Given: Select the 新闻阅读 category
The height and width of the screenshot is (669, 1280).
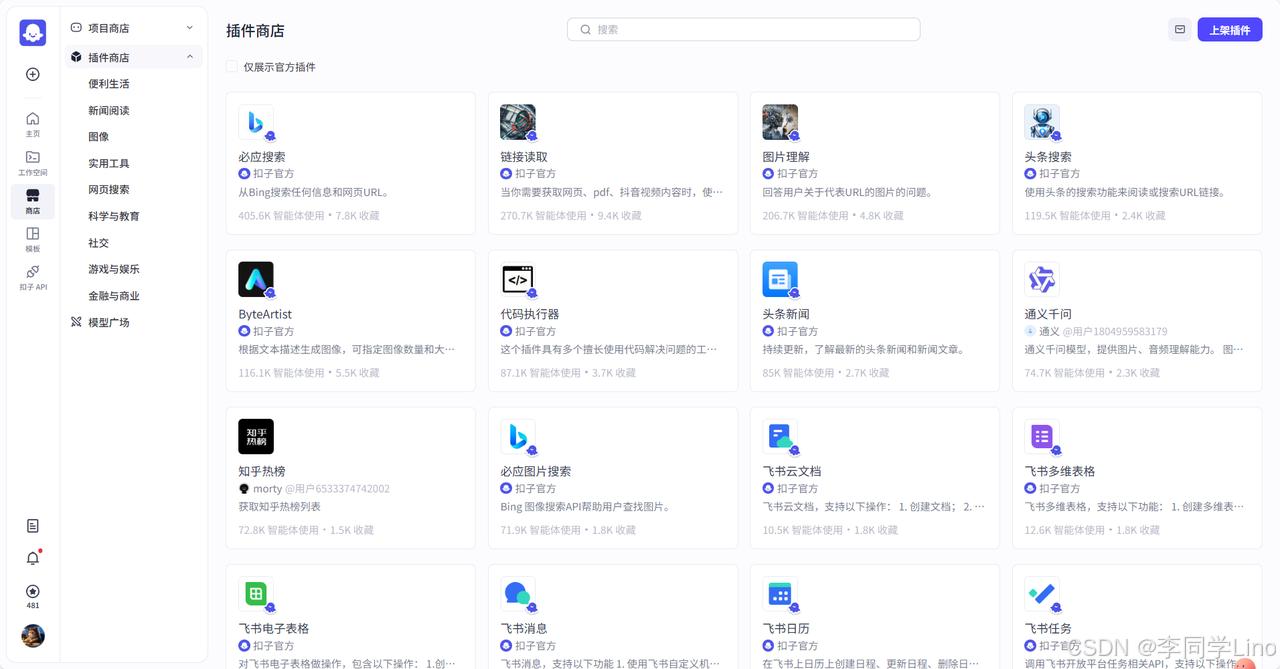Looking at the screenshot, I should pos(109,111).
